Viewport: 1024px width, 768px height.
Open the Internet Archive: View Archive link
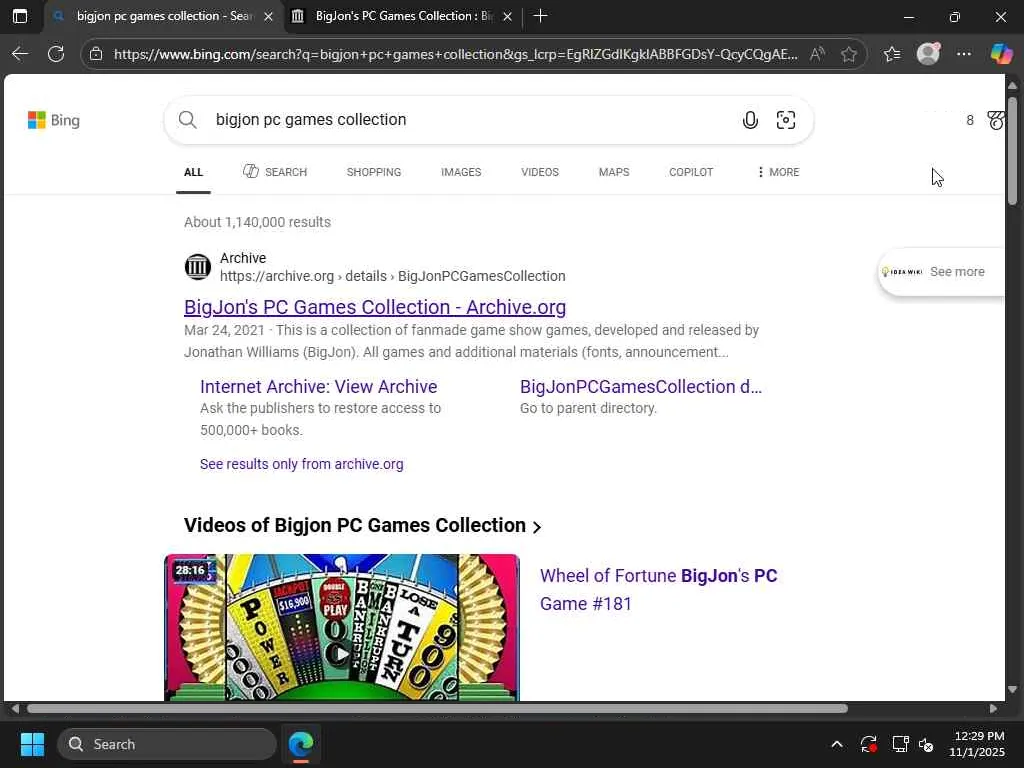pyautogui.click(x=319, y=387)
